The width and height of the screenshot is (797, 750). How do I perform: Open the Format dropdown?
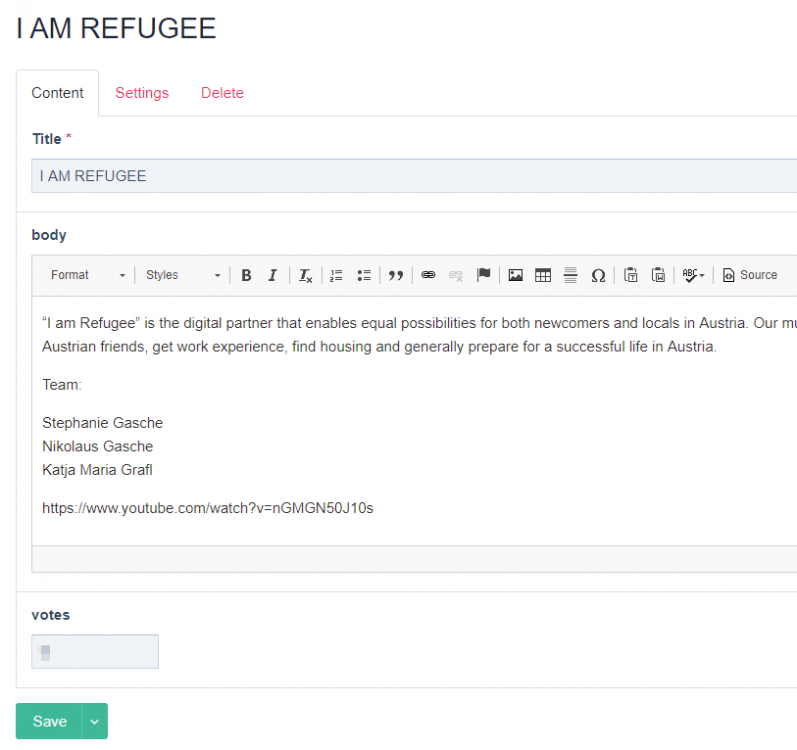[87, 275]
